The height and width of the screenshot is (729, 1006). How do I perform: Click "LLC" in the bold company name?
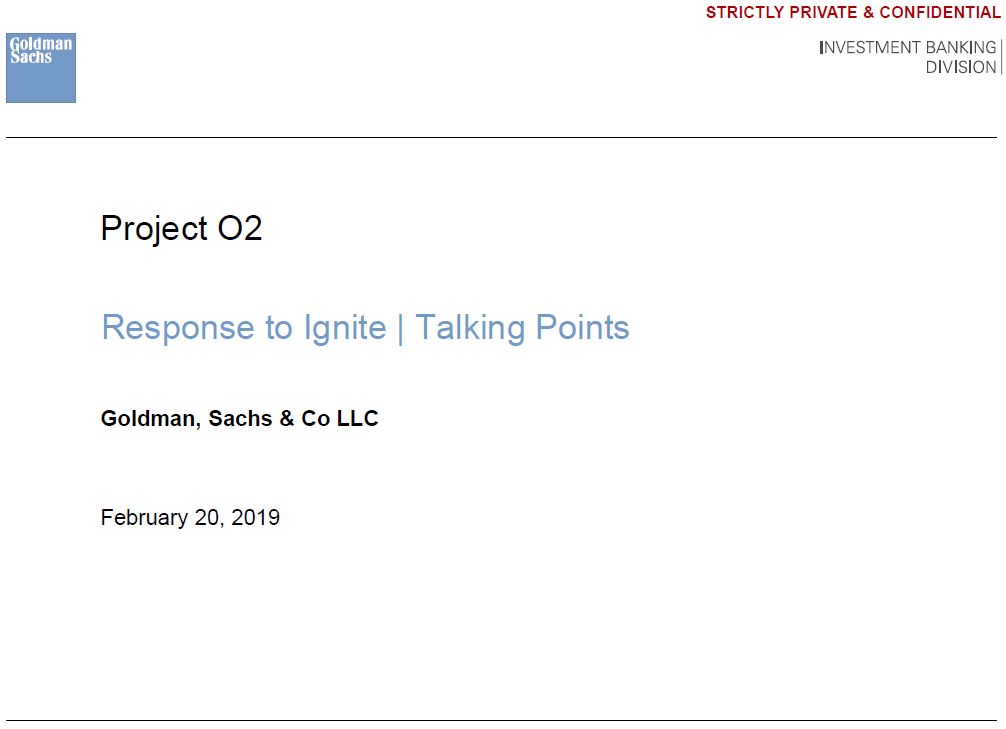tap(358, 419)
